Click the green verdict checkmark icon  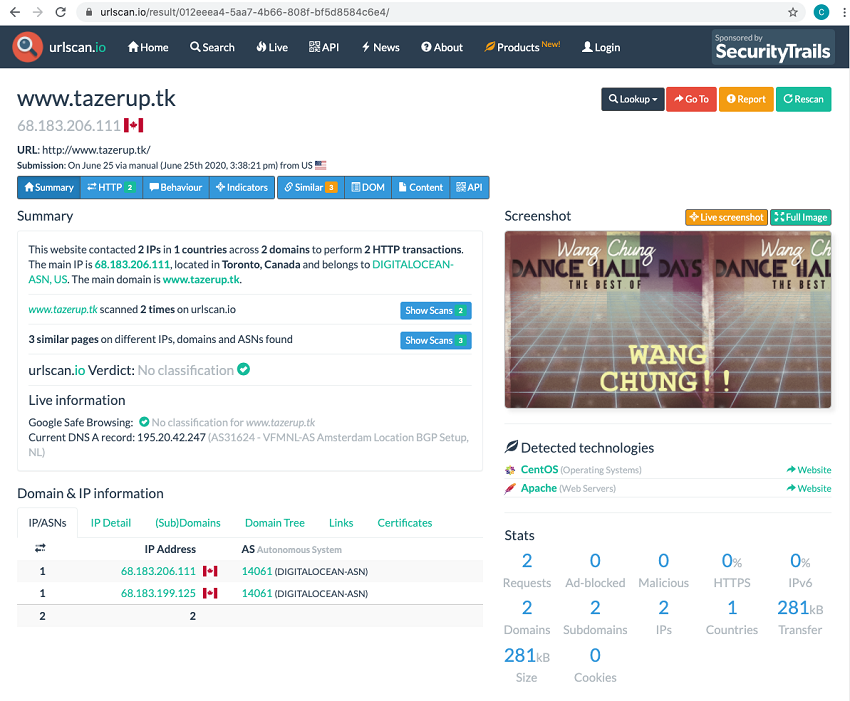[243, 369]
